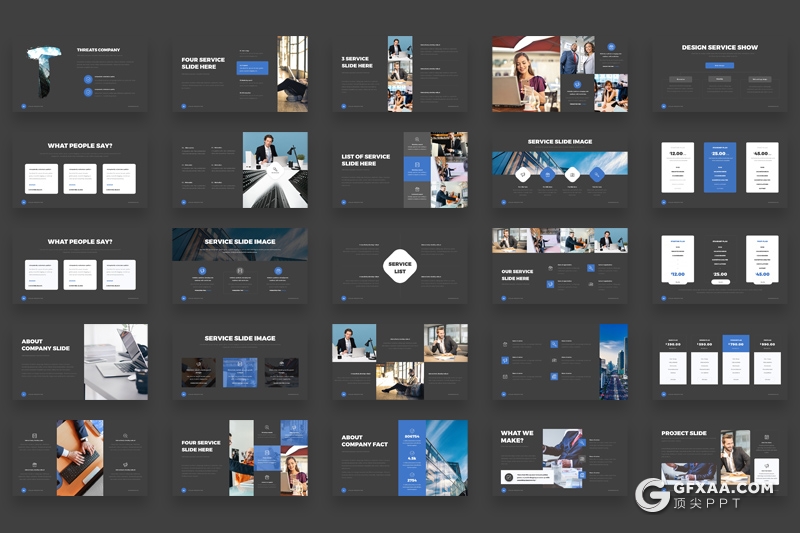Select the About Company Slide thumbnail
The image size is (800, 533).
tap(80, 362)
